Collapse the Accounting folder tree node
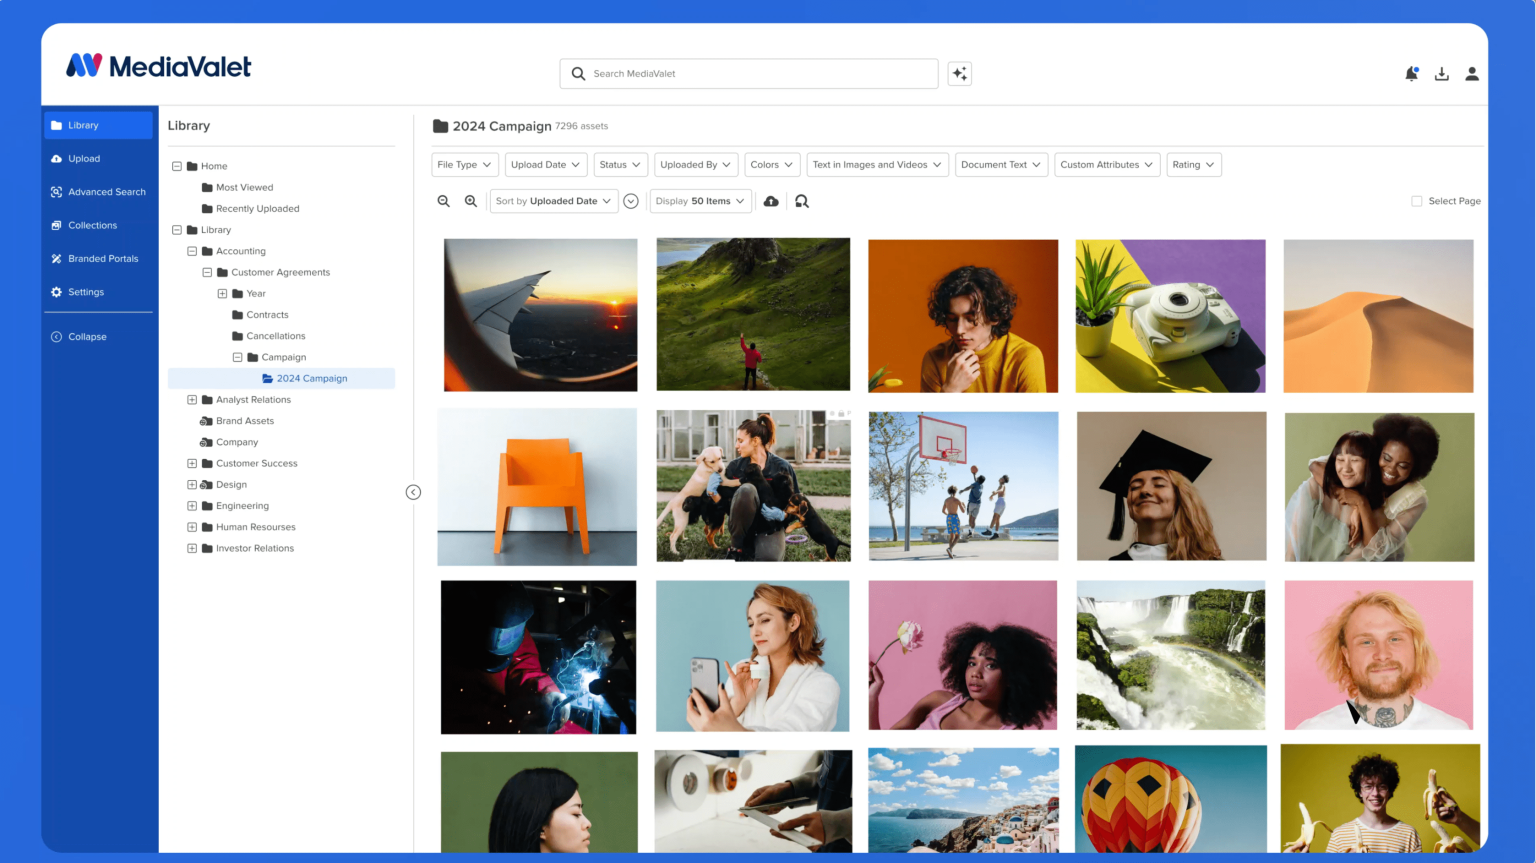1536x863 pixels. pyautogui.click(x=192, y=251)
